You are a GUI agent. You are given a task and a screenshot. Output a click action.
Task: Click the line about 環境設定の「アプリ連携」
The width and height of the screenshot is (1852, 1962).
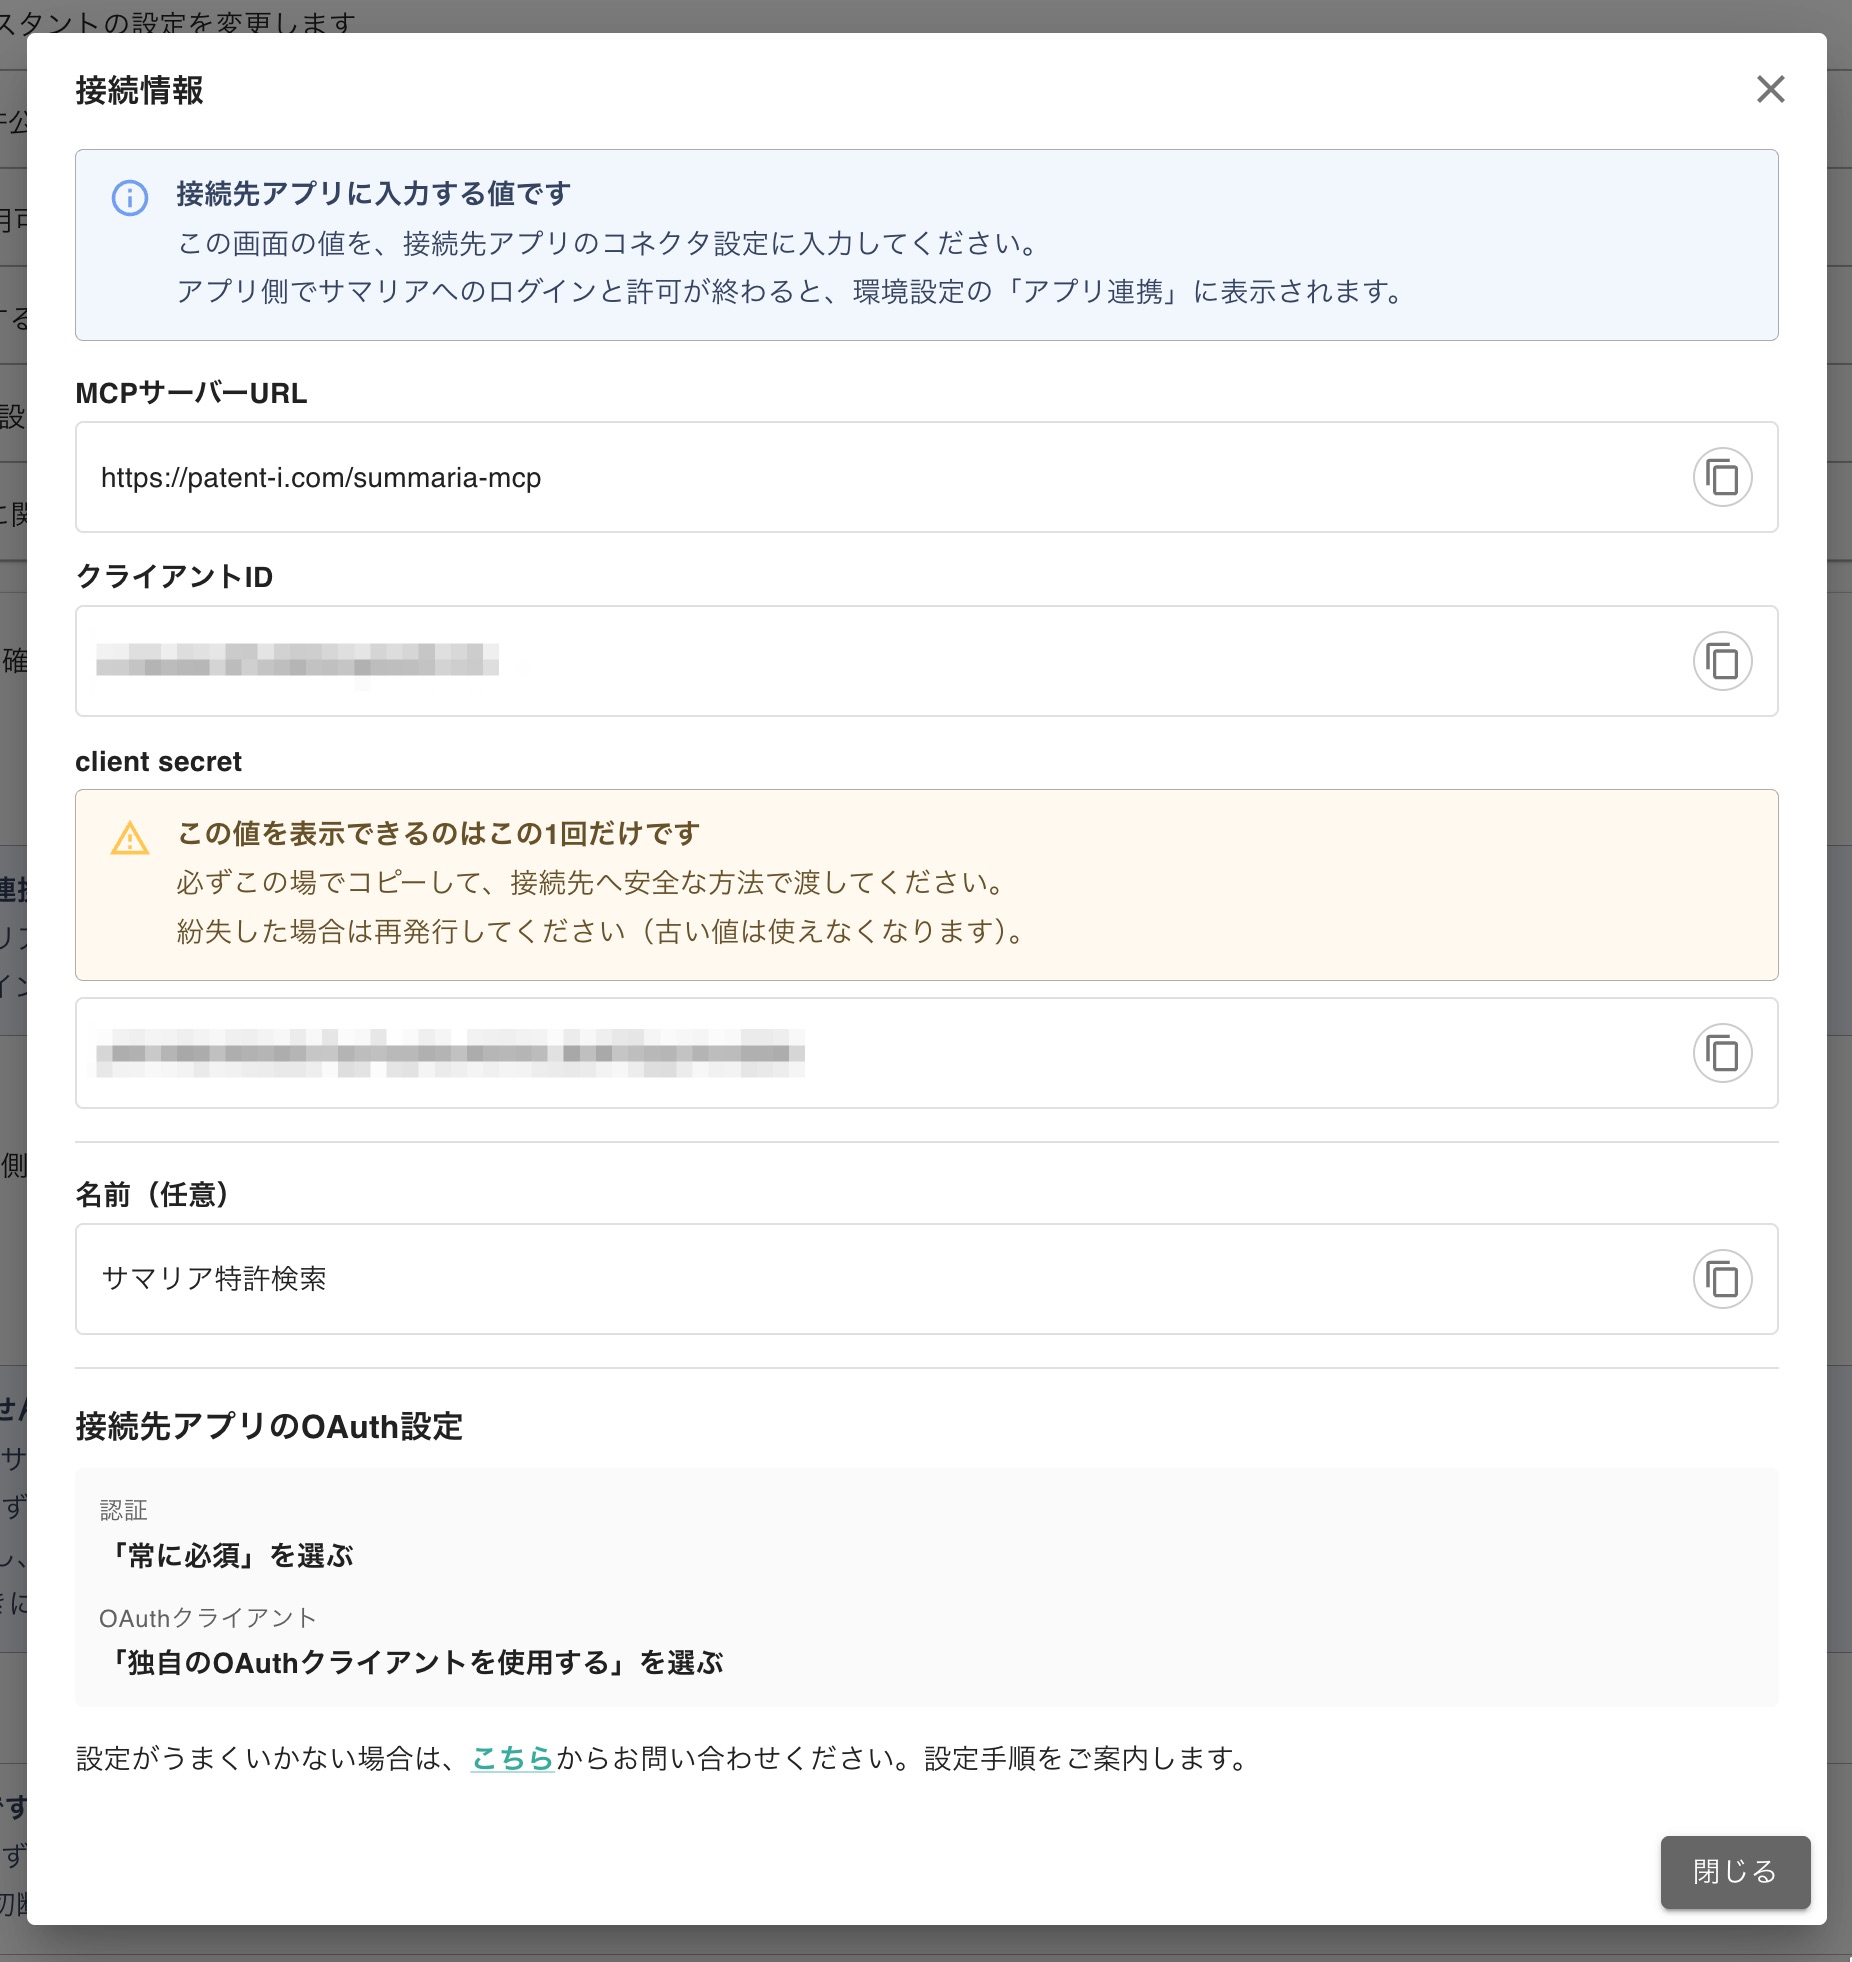[x=792, y=292]
